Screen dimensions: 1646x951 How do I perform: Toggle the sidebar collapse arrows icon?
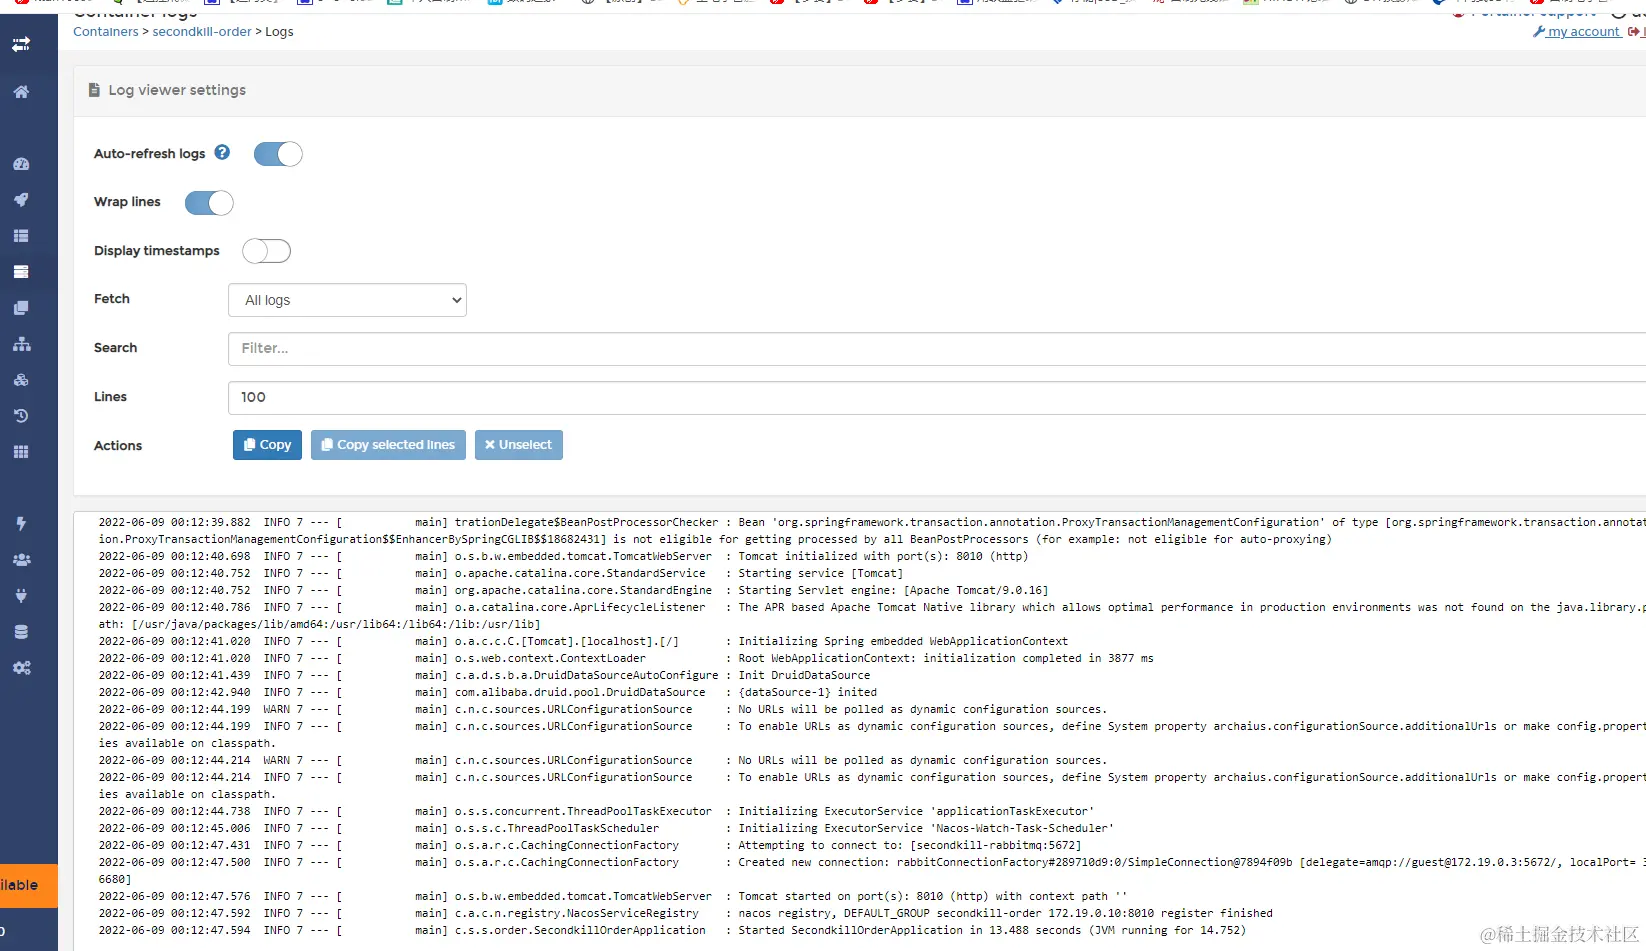point(21,44)
